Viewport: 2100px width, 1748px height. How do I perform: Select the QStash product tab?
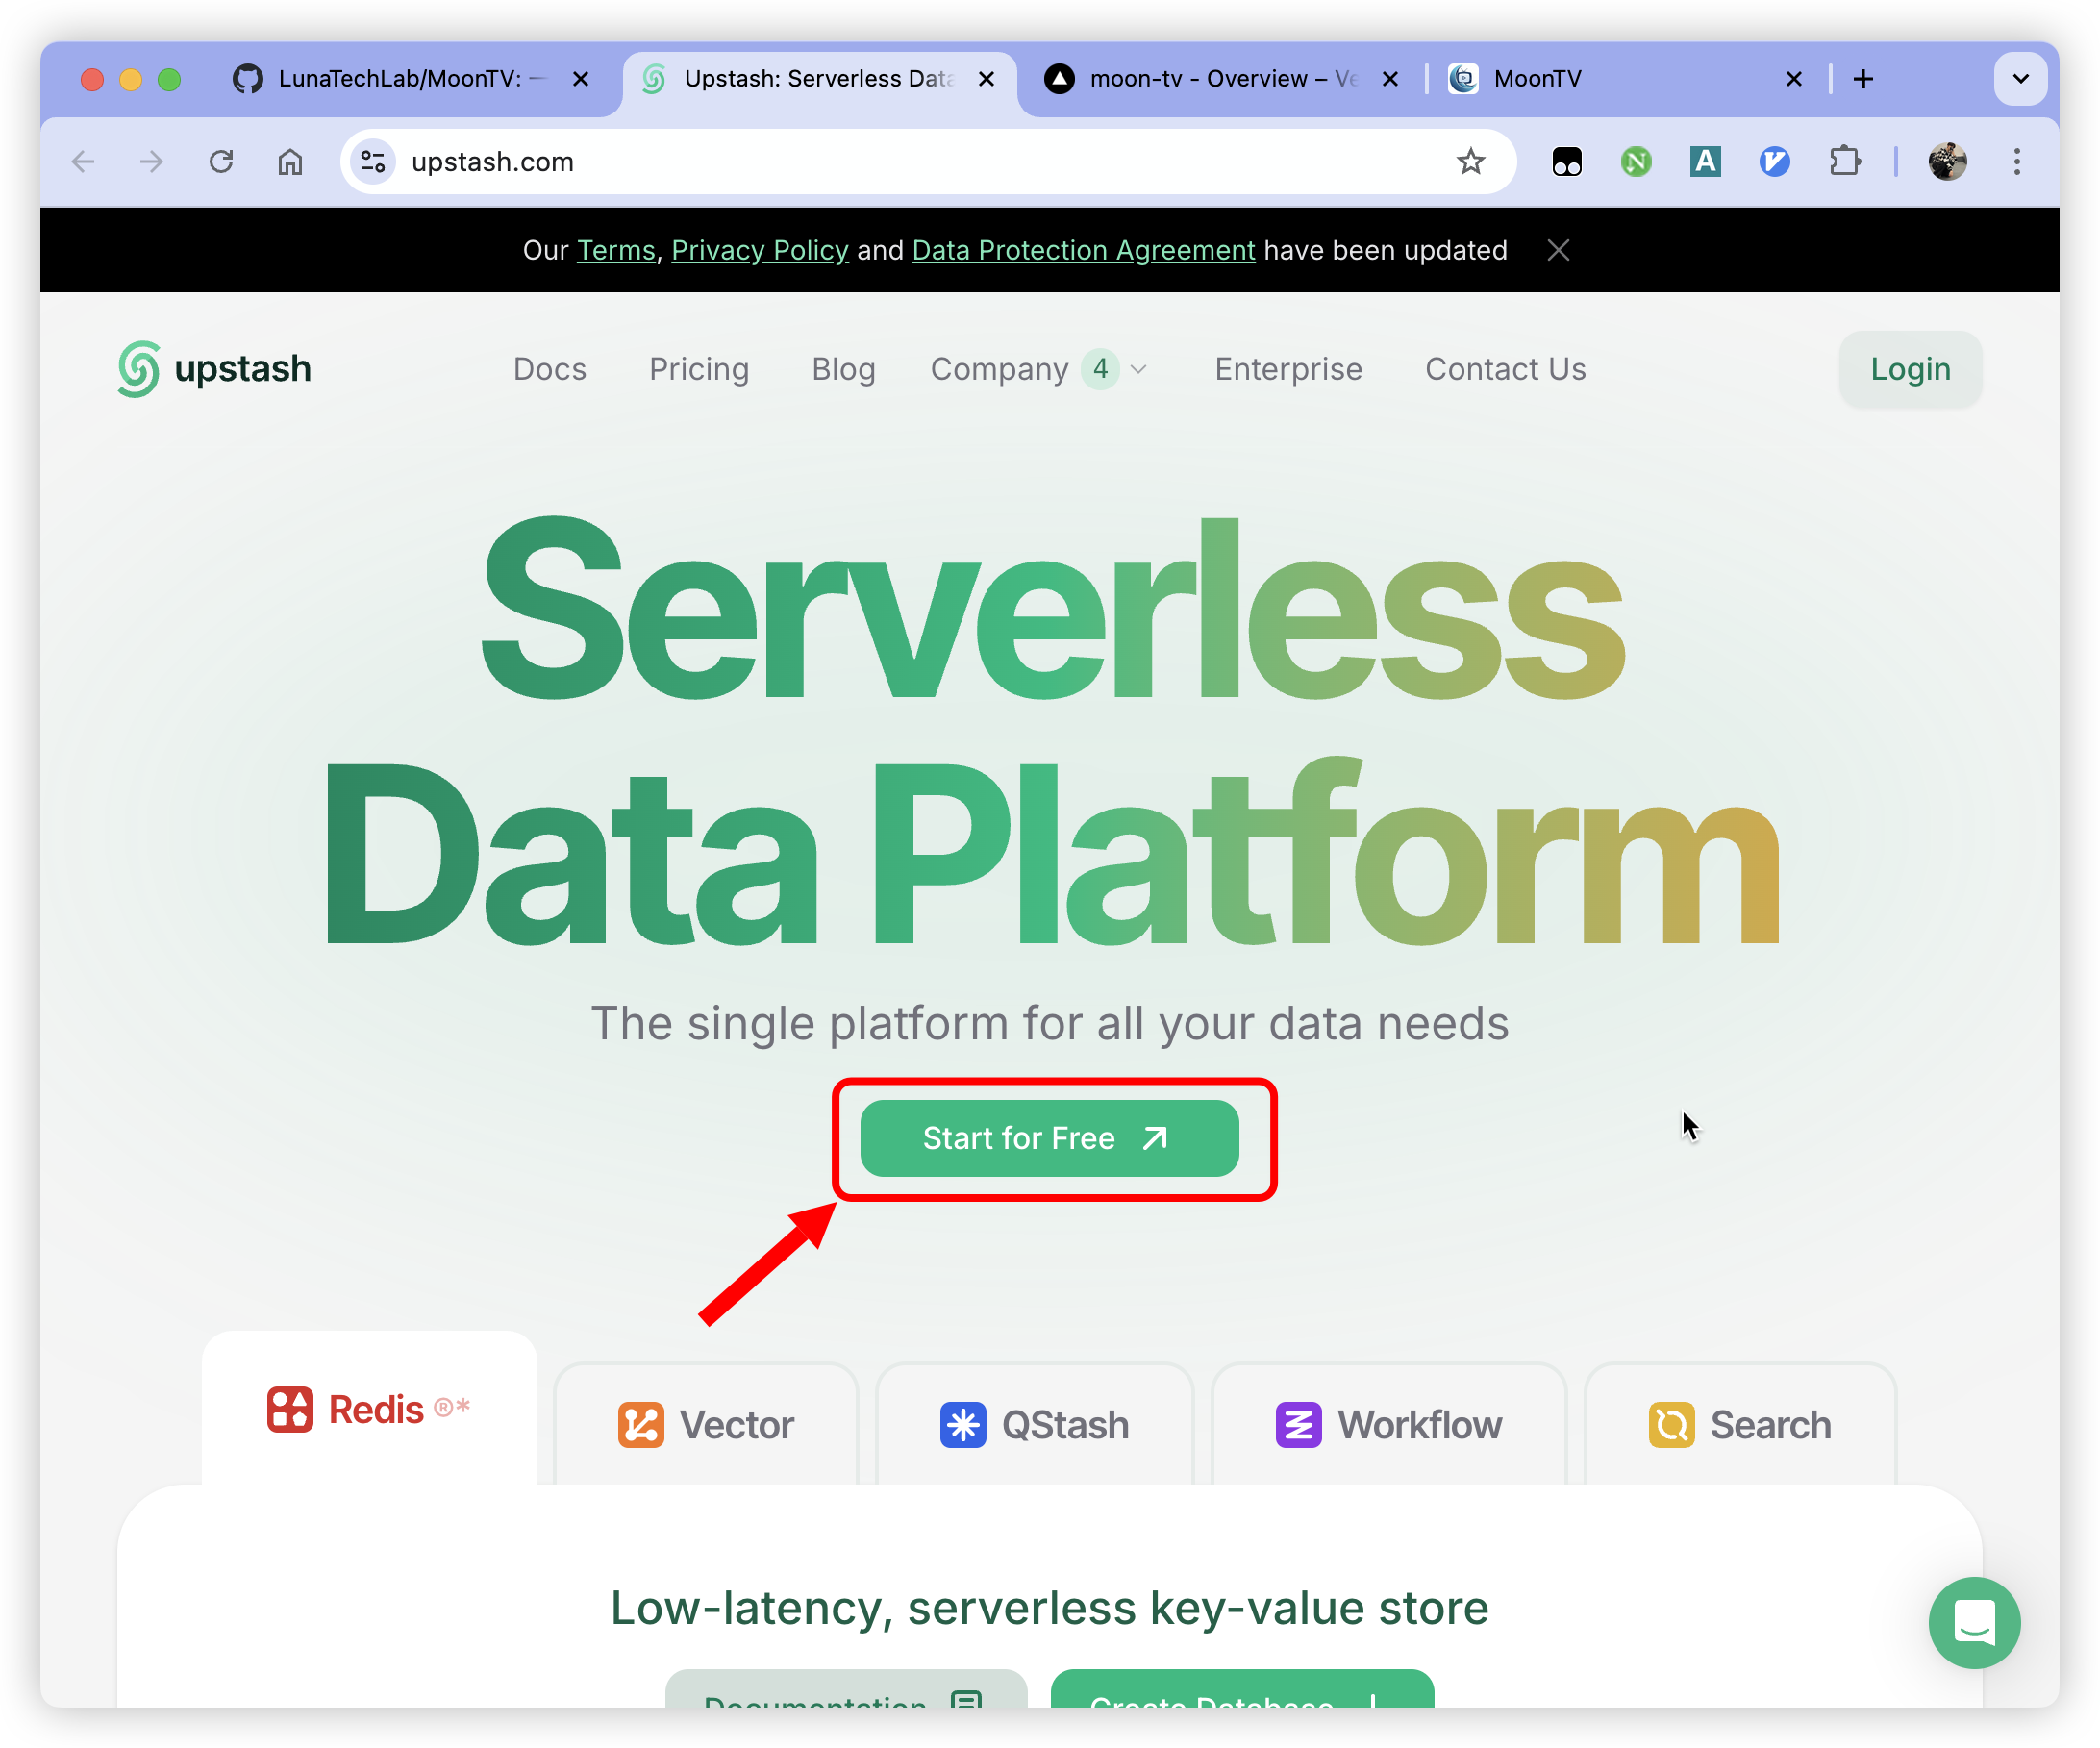(1034, 1424)
